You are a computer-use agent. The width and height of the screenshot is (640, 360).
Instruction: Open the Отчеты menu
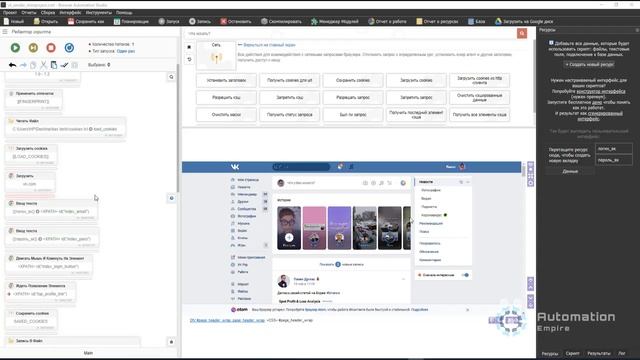[x=29, y=13]
